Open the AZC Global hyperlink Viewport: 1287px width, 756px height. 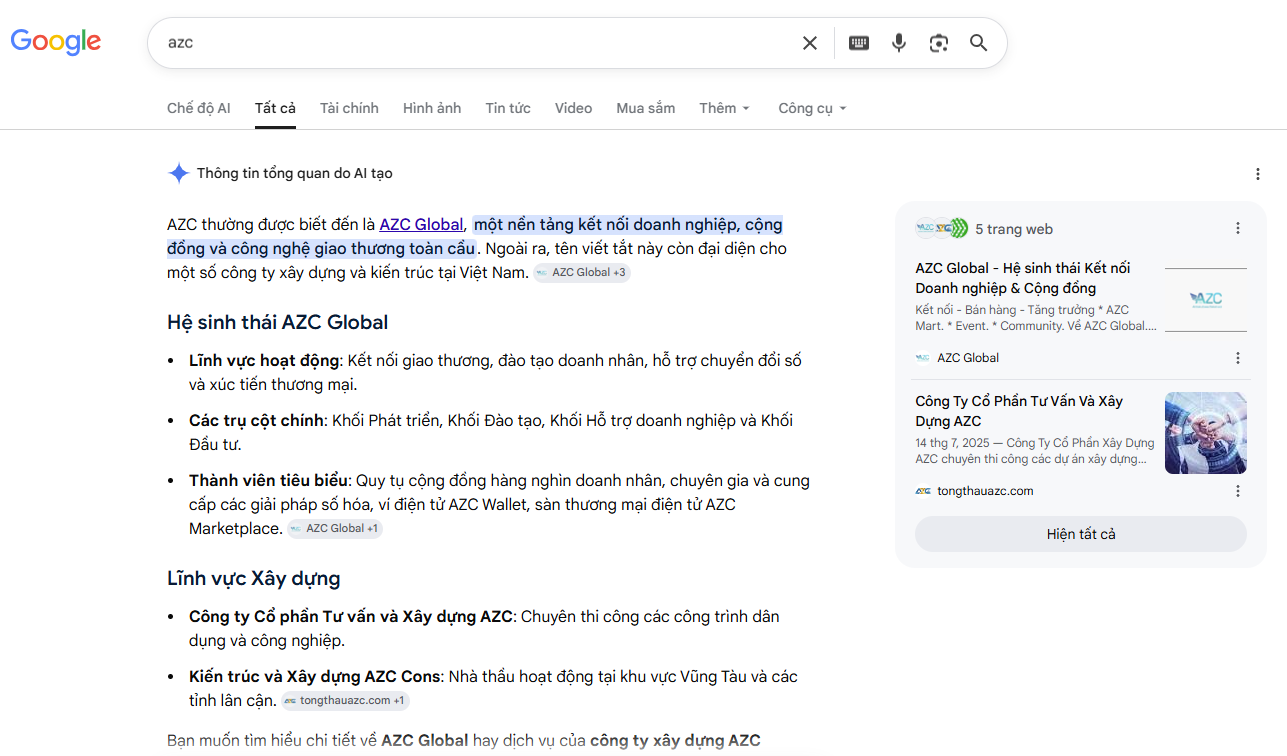point(421,224)
